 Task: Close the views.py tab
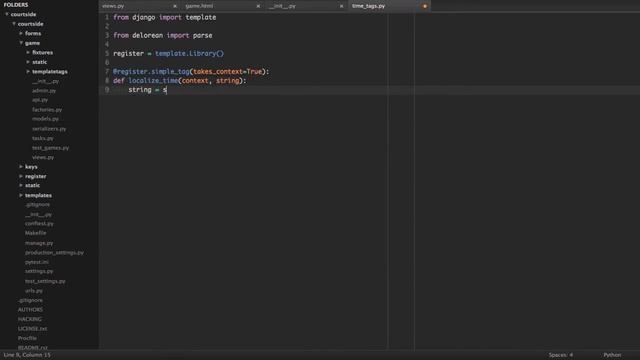point(175,6)
